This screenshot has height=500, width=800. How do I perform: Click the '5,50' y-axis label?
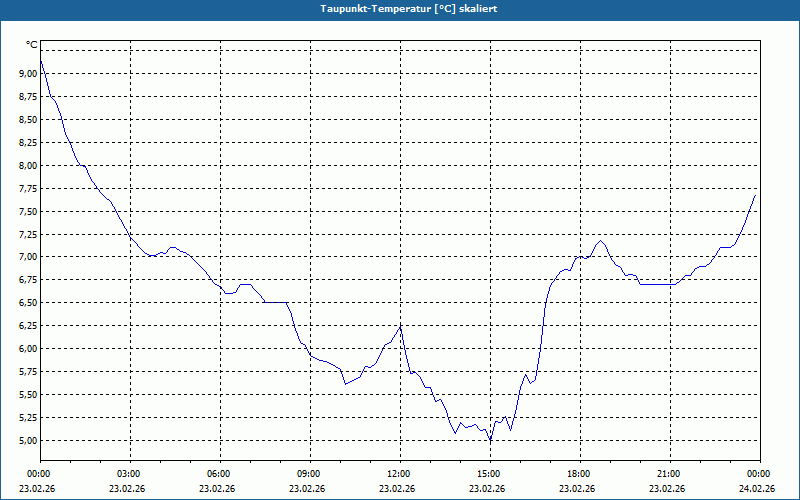(x=28, y=394)
